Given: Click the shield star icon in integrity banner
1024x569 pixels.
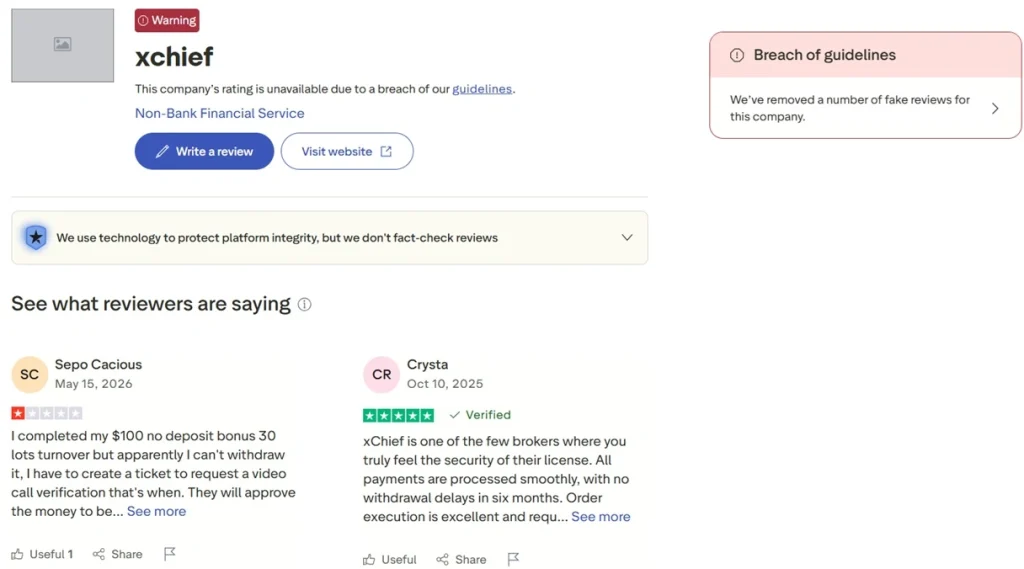Looking at the screenshot, I should coord(36,237).
